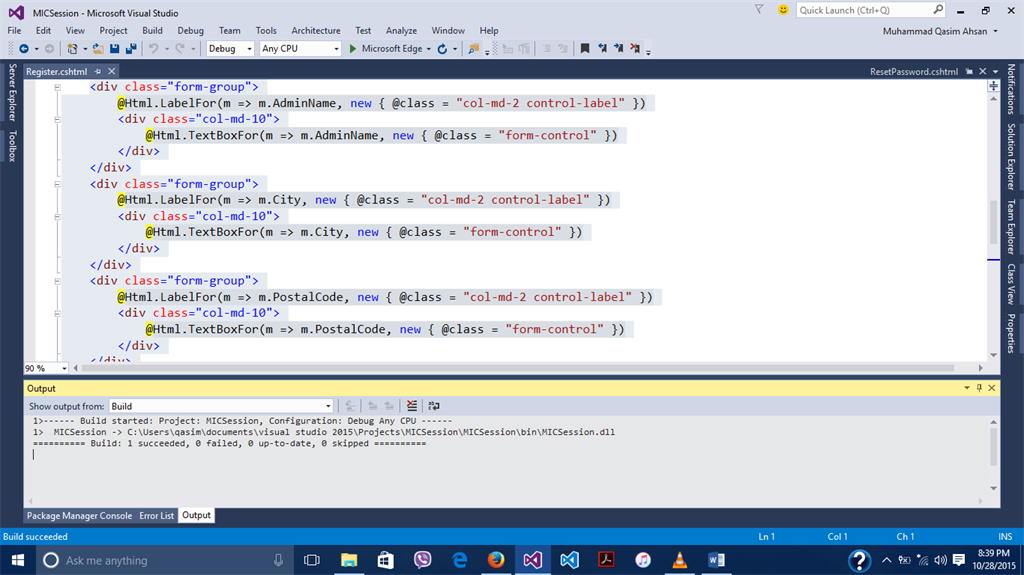Click the feedback smiley face icon
Viewport: 1024px width, 575px height.
(x=782, y=10)
